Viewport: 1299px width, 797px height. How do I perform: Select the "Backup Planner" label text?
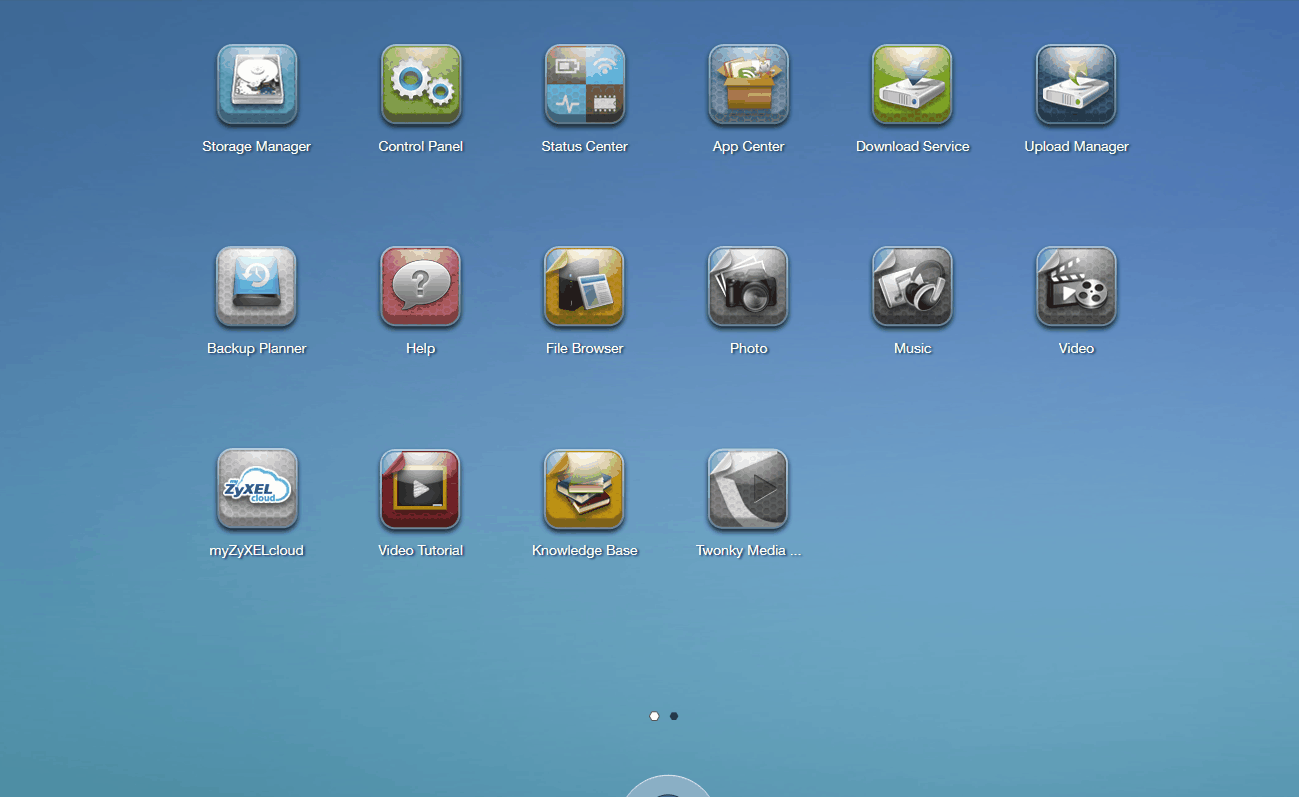point(257,349)
